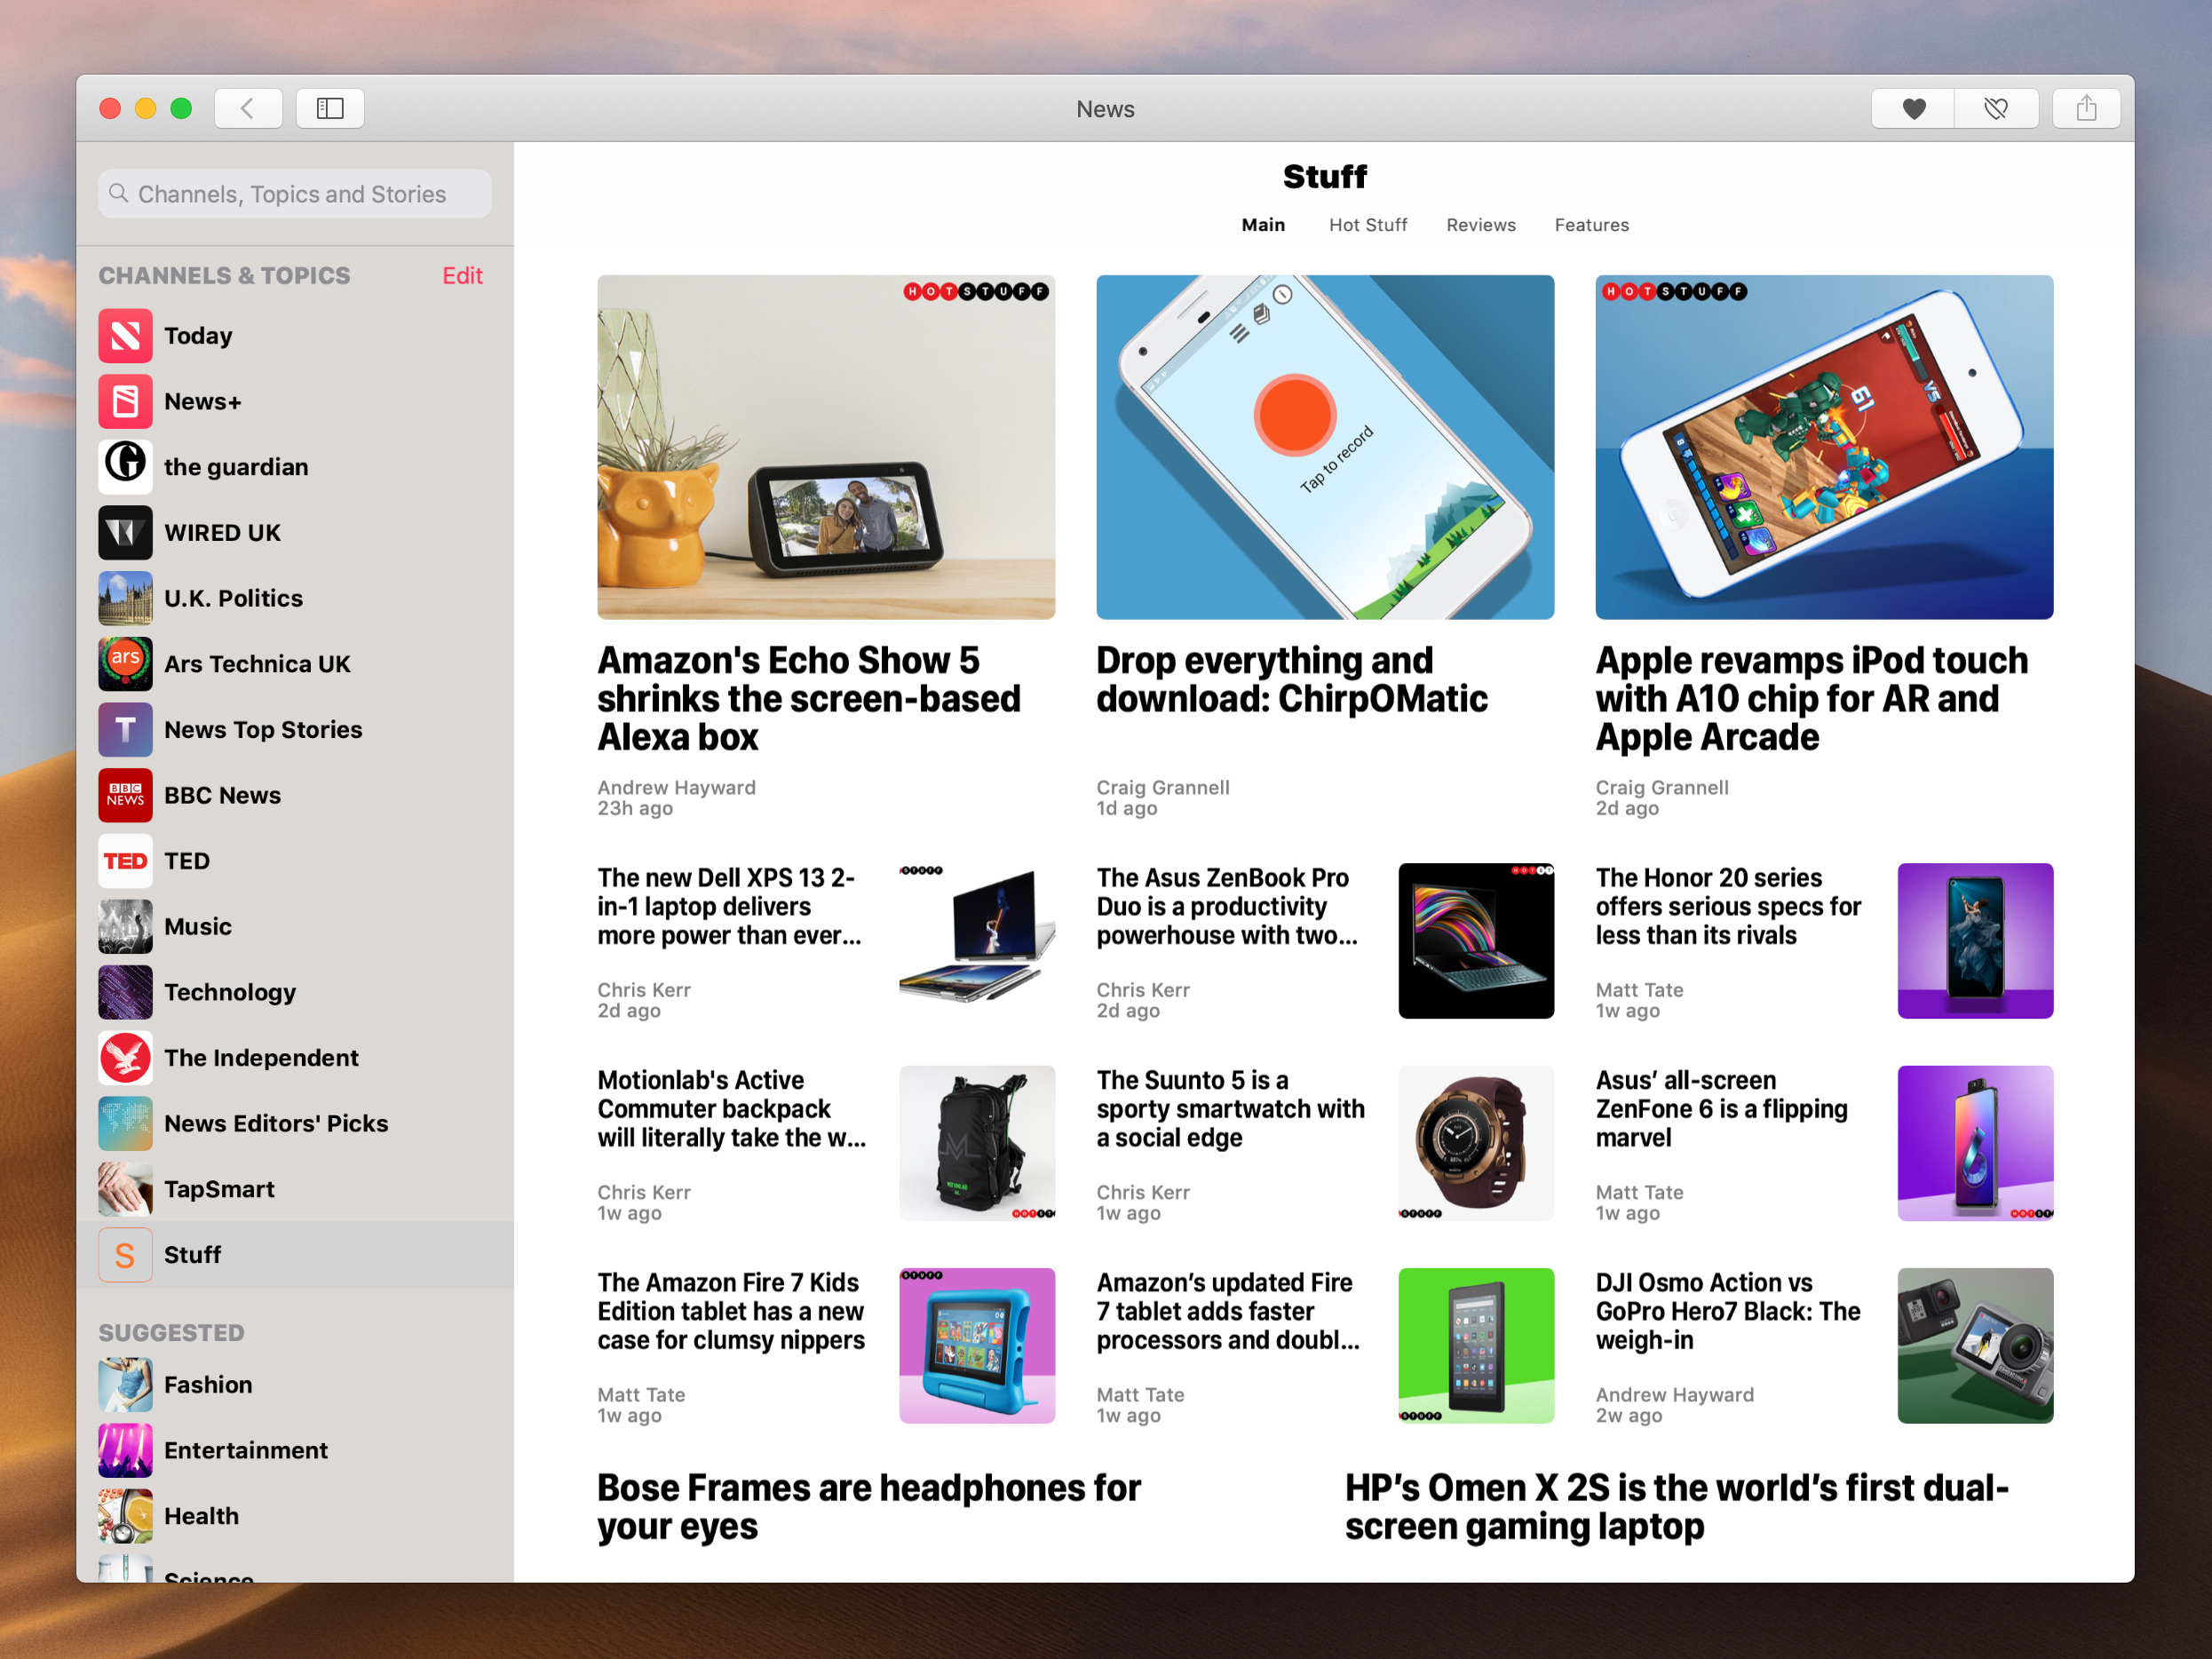
Task: Open the Asus ZenBook Pro Duo article
Action: (1228, 907)
